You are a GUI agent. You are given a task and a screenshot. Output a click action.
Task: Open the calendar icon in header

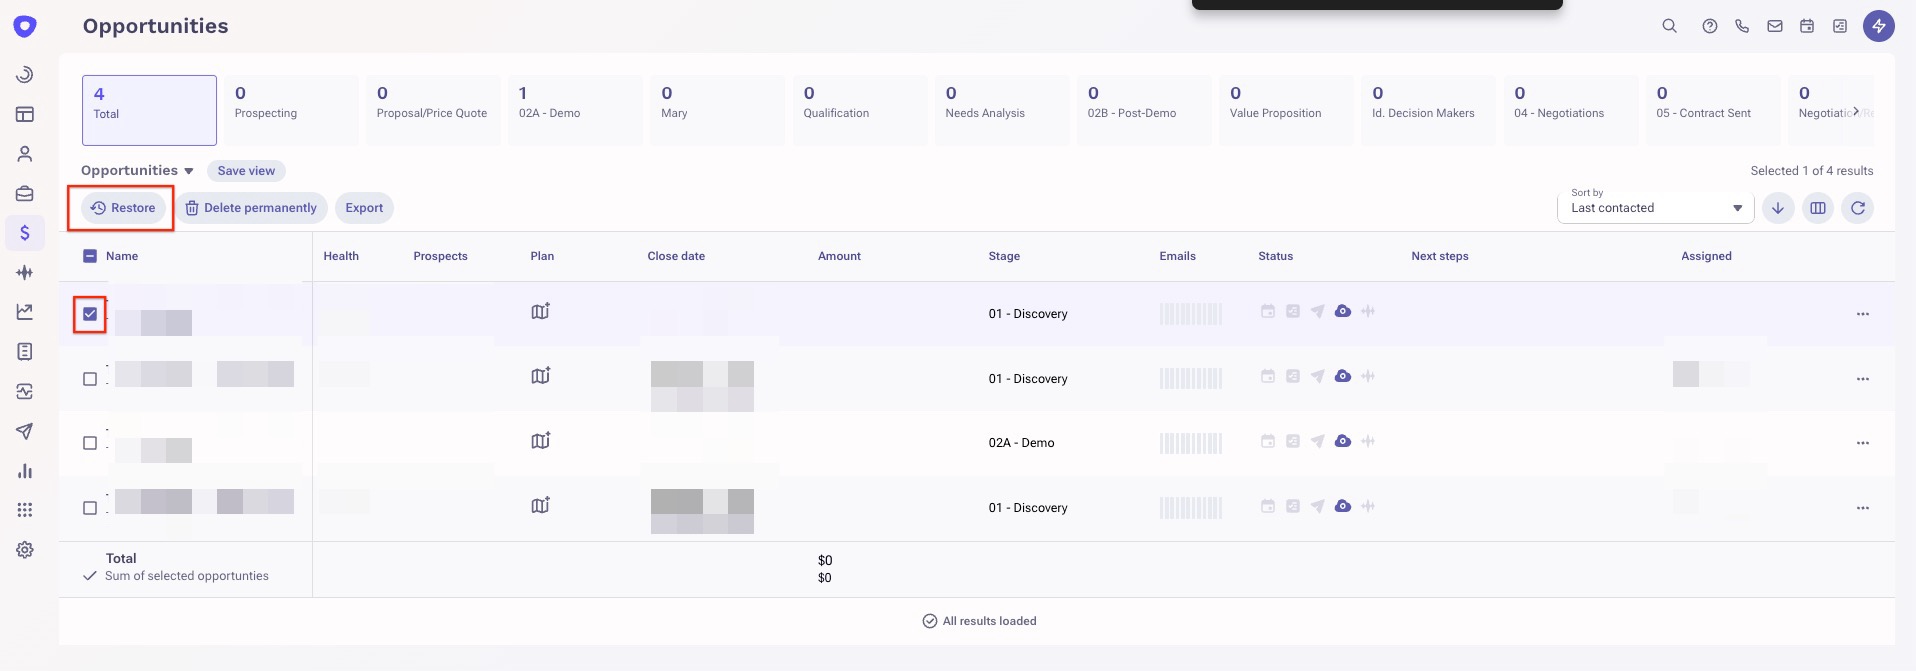point(1807,26)
